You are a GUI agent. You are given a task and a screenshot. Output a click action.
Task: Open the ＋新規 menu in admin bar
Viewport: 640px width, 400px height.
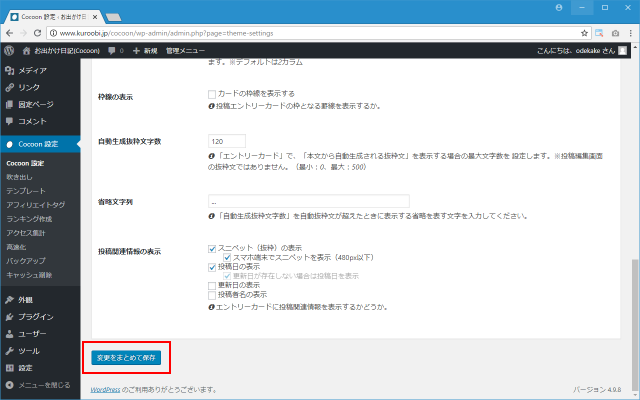pyautogui.click(x=144, y=49)
